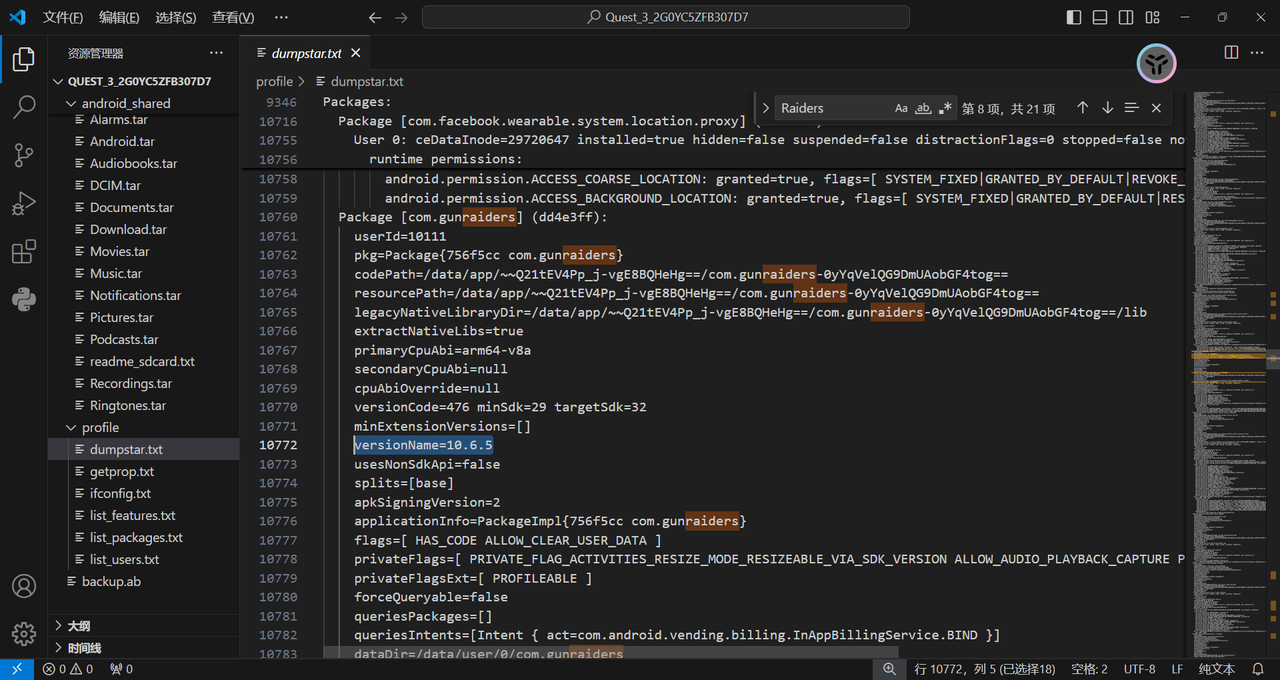This screenshot has height=680, width=1280.
Task: Open readme_sdcard.txt file
Action: 142,361
